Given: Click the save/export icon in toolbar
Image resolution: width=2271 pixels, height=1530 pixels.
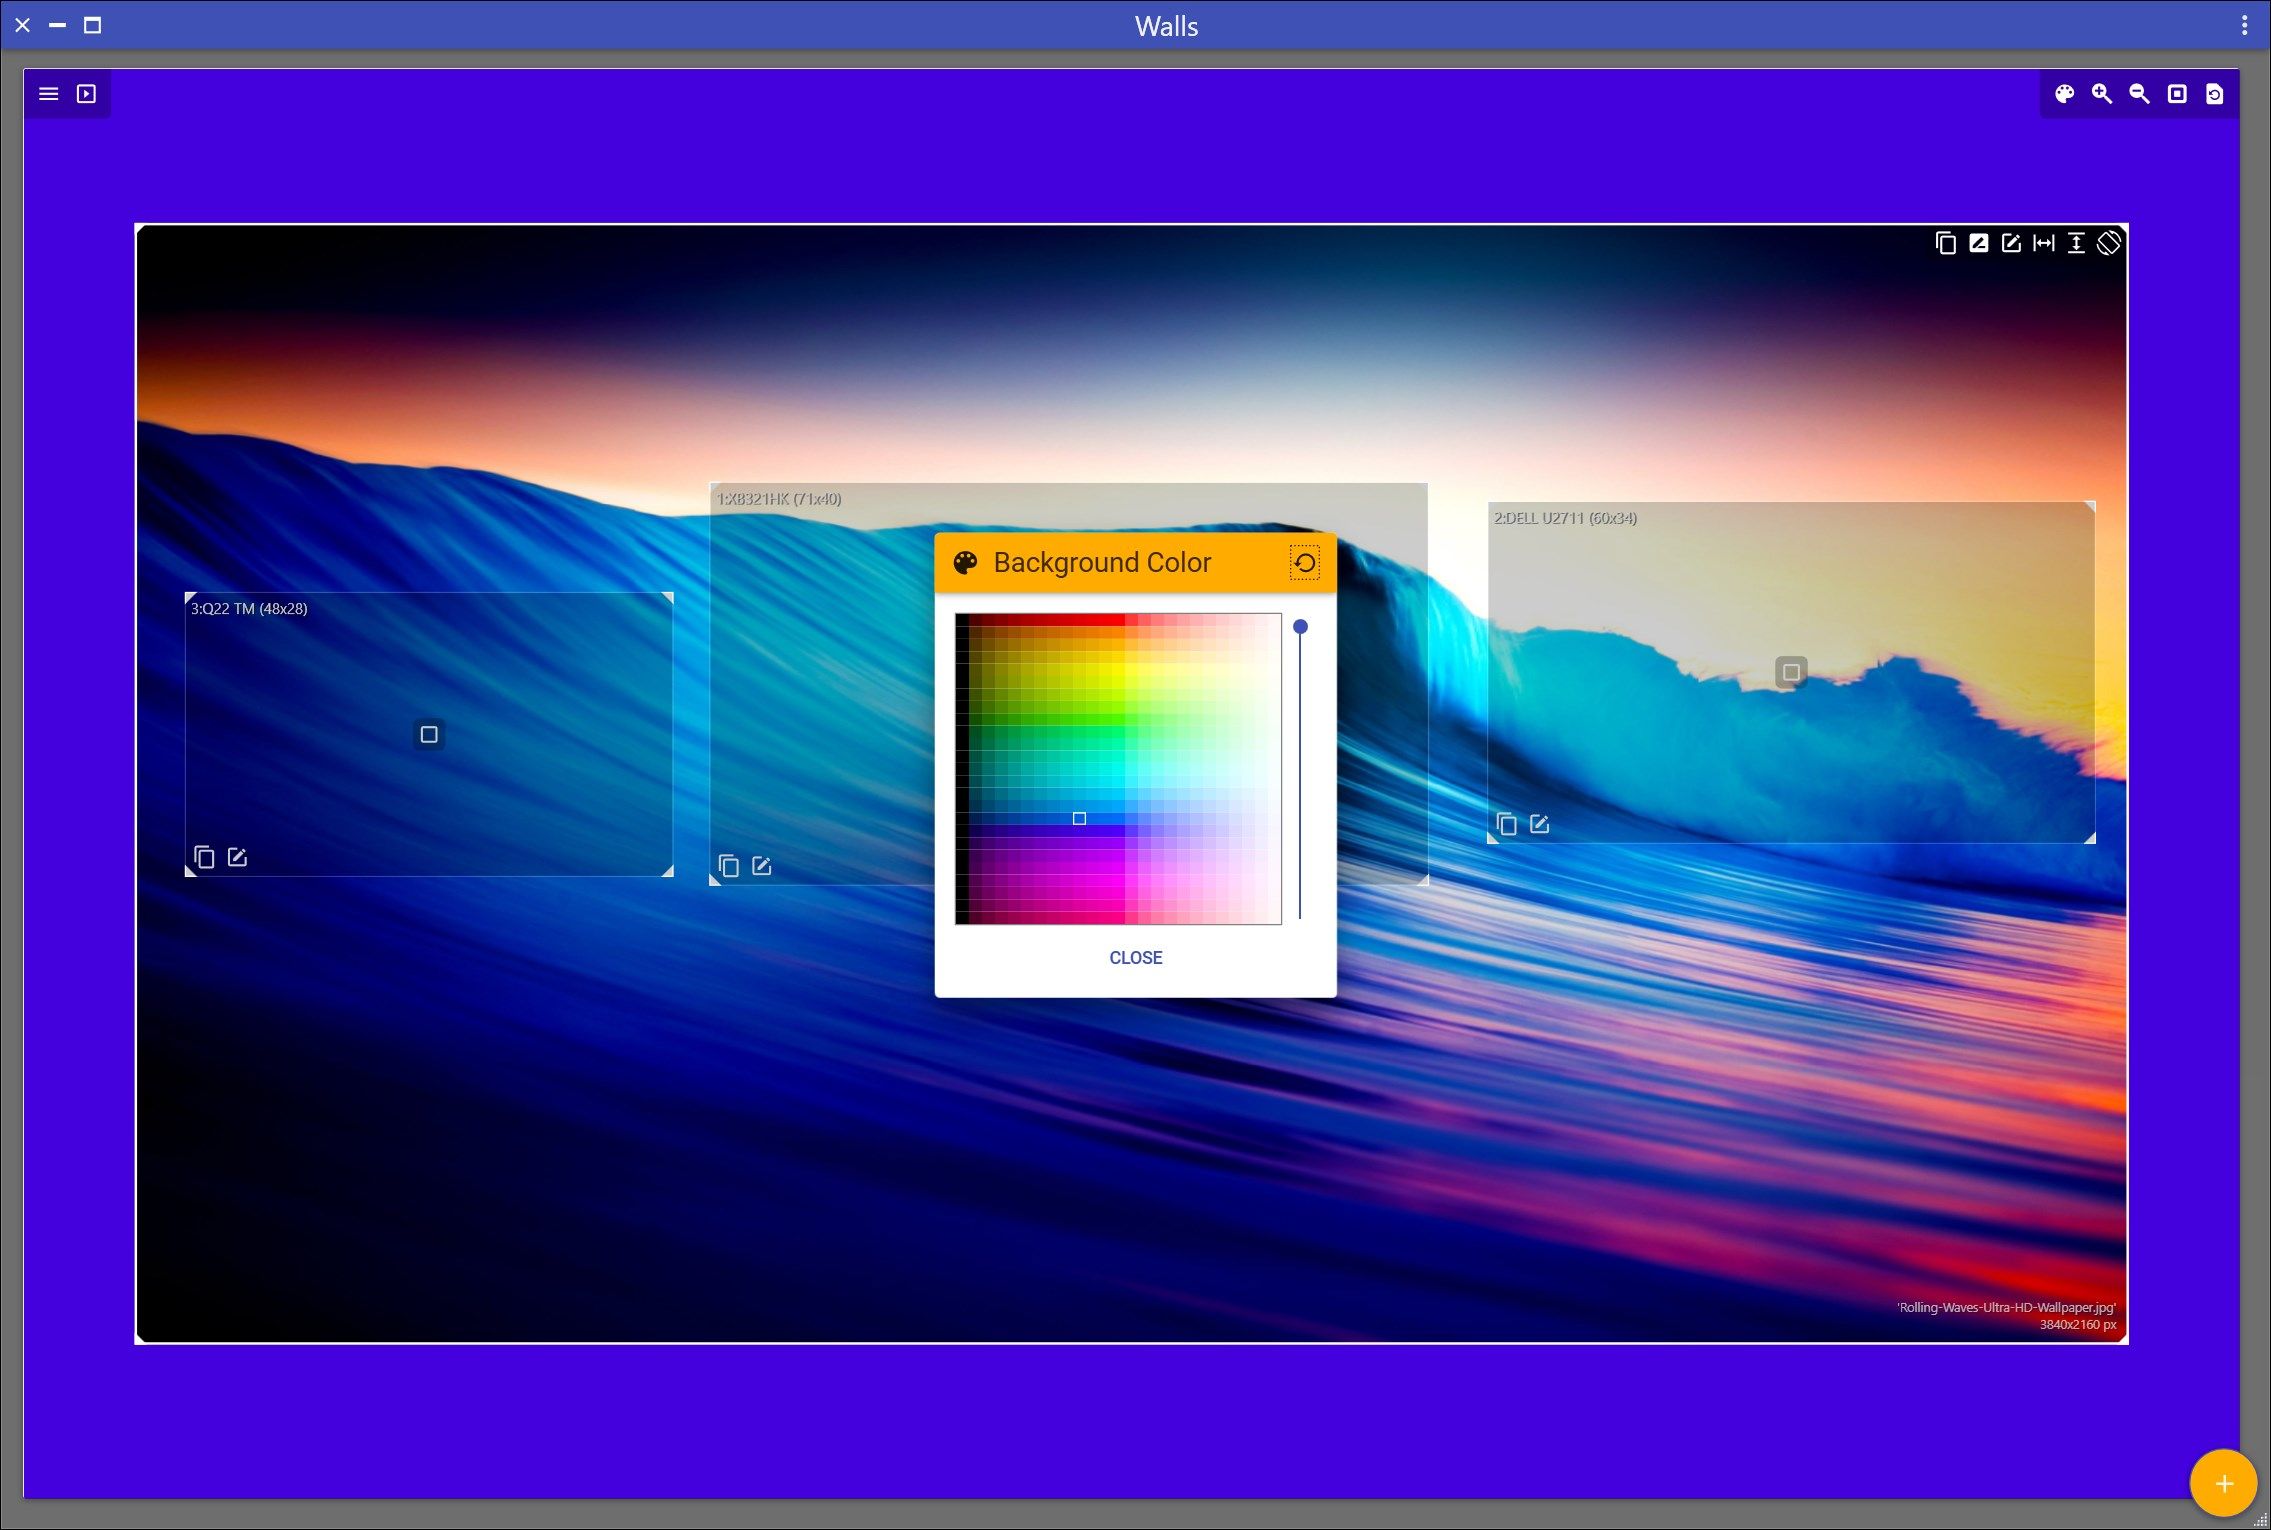Looking at the screenshot, I should click(2213, 94).
